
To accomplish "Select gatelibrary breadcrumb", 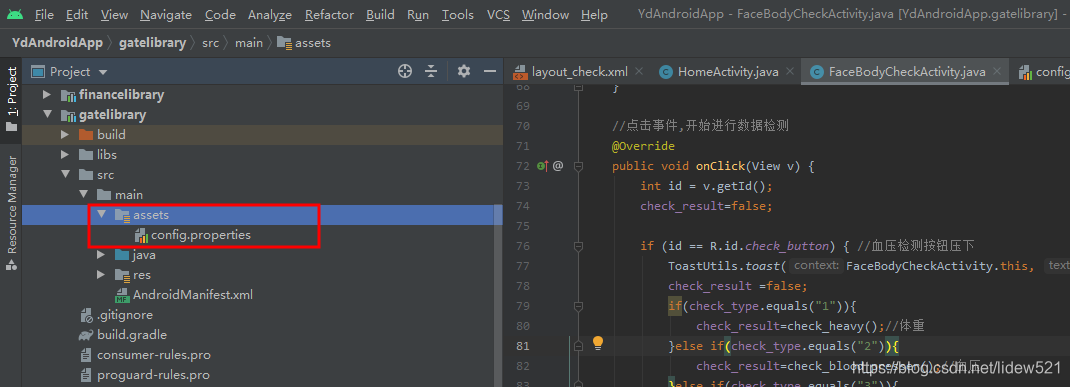I will point(152,42).
